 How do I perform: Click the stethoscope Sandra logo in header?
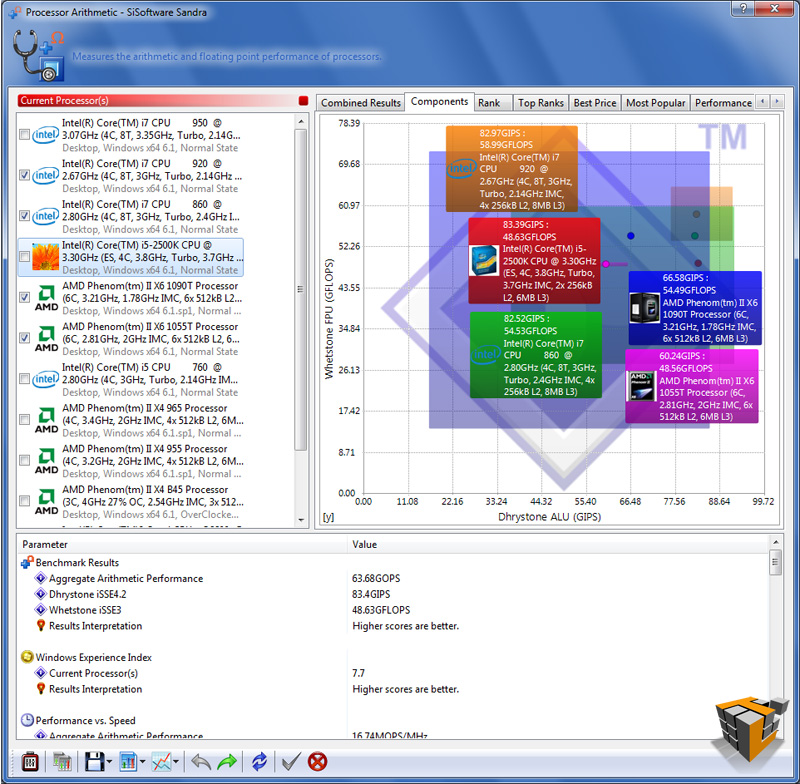click(38, 55)
